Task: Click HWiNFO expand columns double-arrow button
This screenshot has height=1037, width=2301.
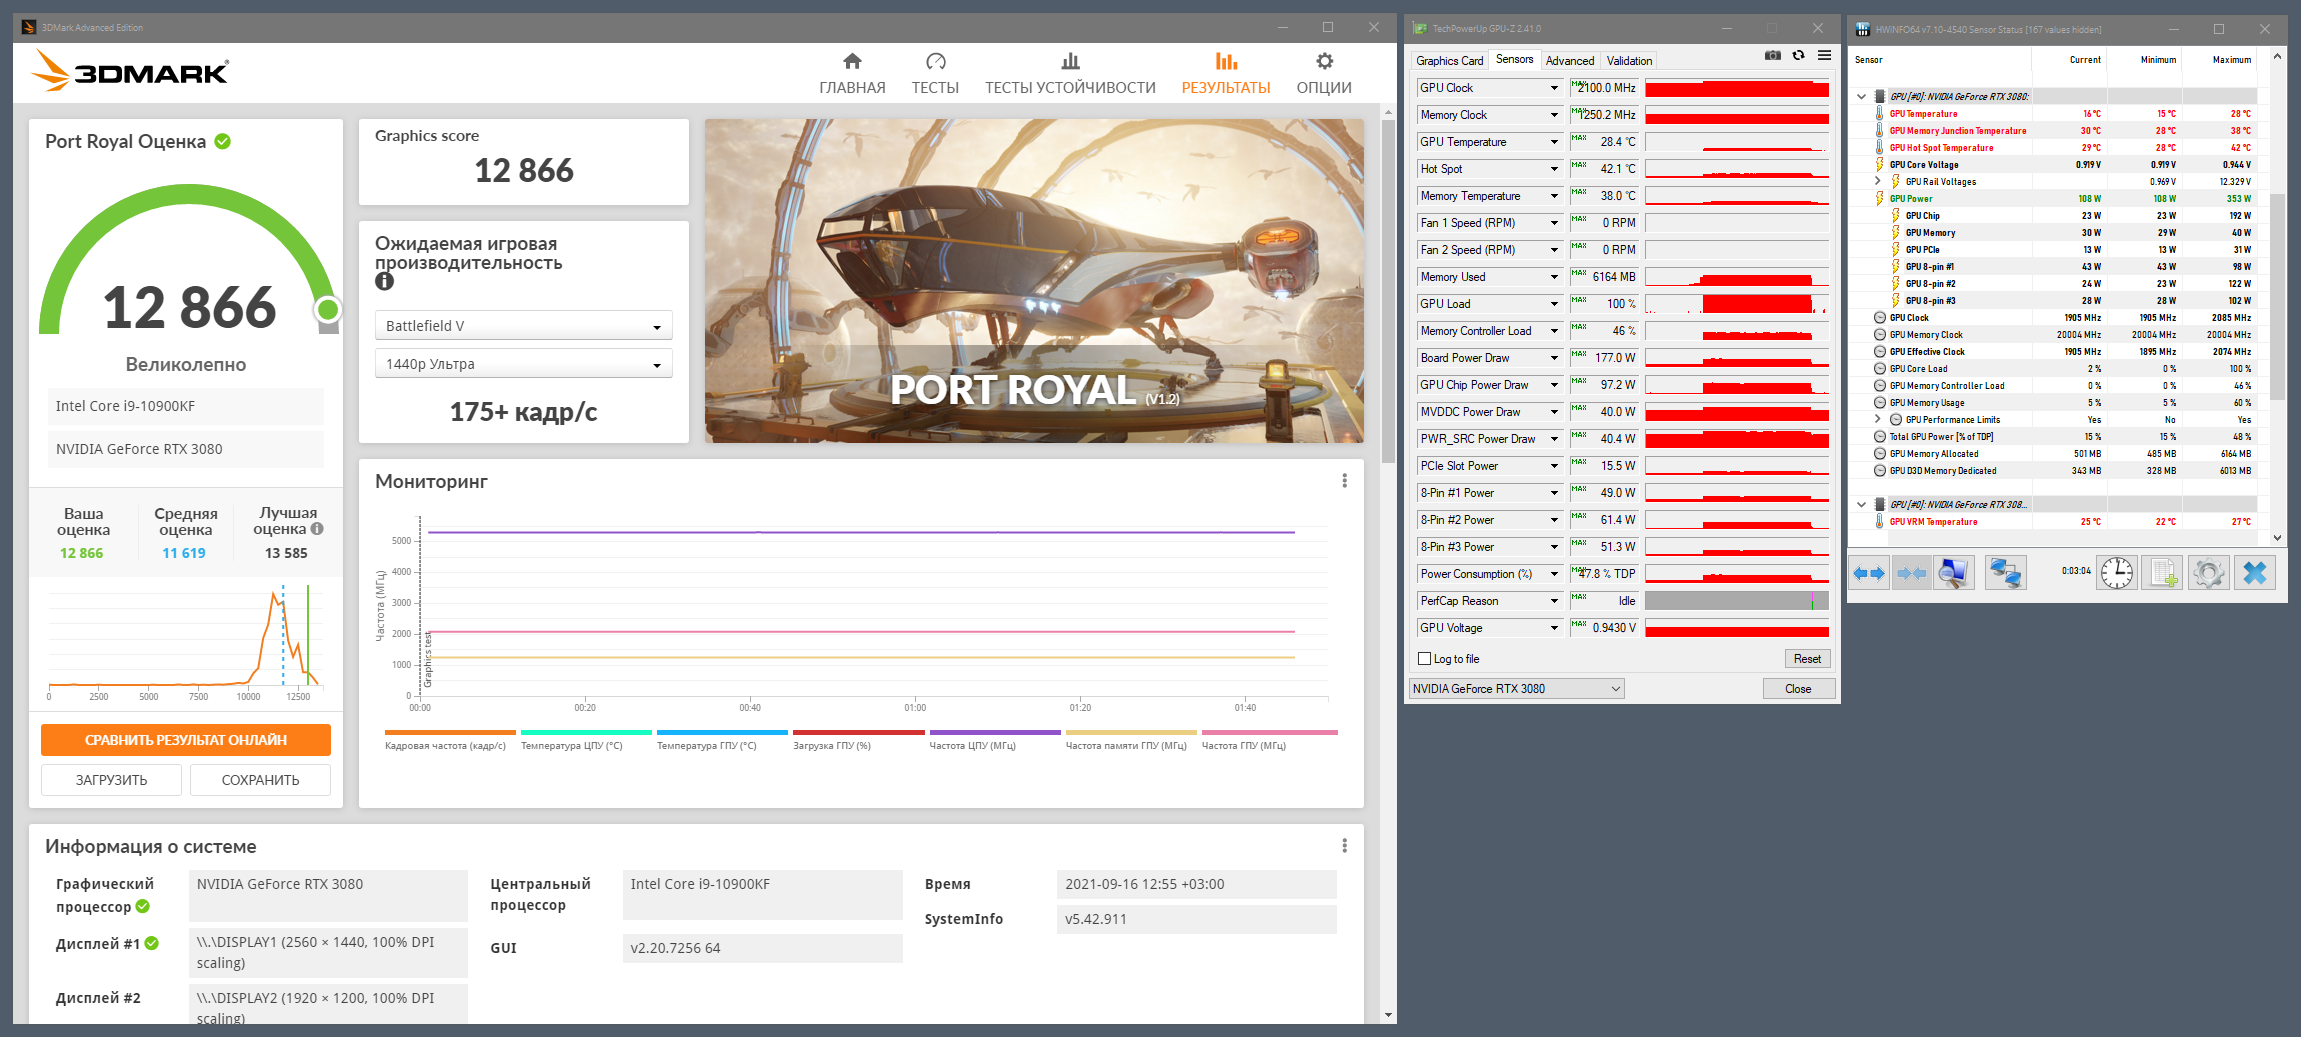Action: 1869,573
